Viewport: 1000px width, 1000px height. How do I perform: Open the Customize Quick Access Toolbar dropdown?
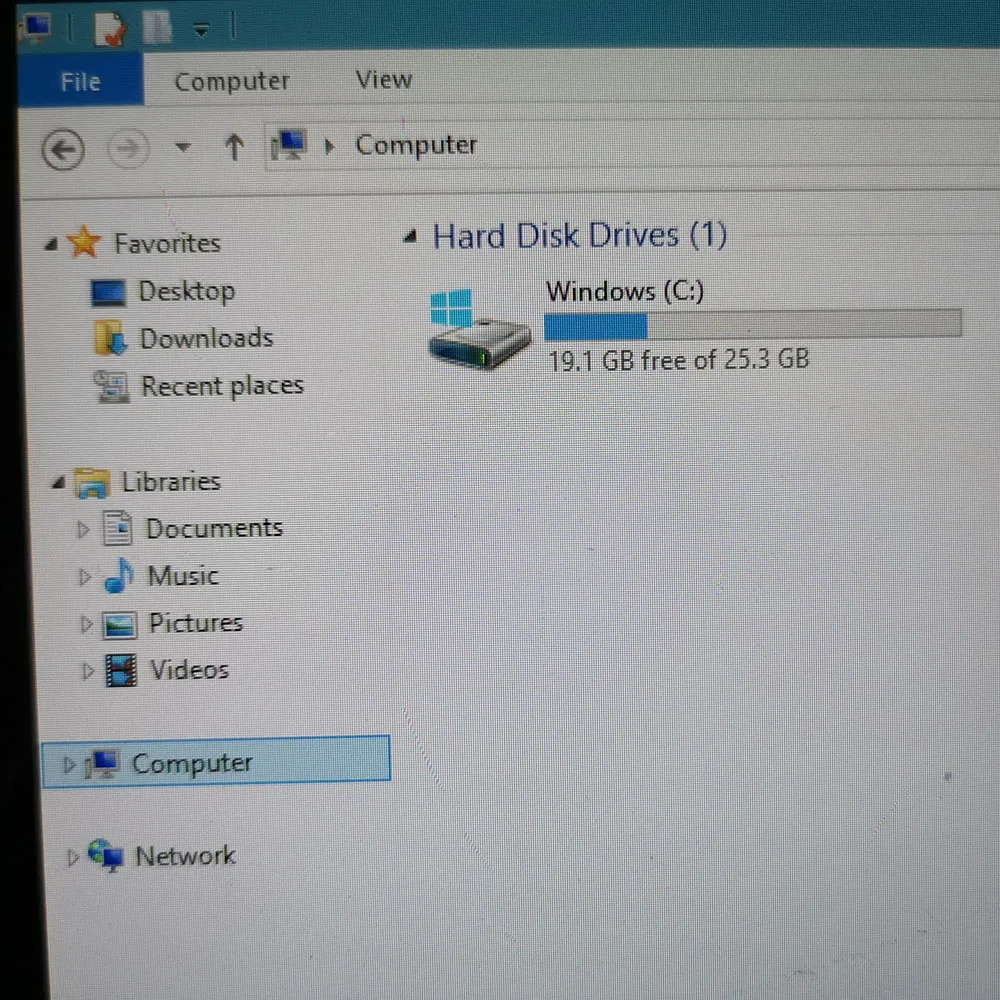tap(202, 29)
